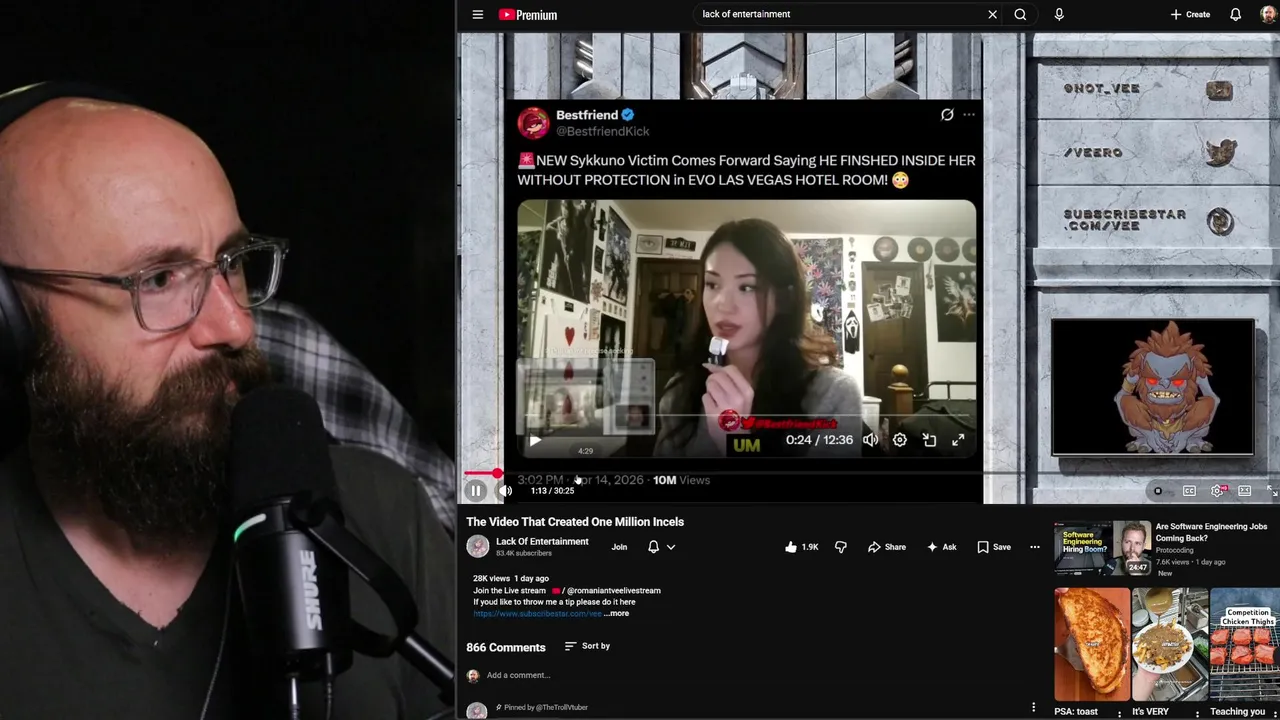1280x720 pixels.
Task: Open the YouTube hamburger guide menu
Action: pyautogui.click(x=478, y=15)
